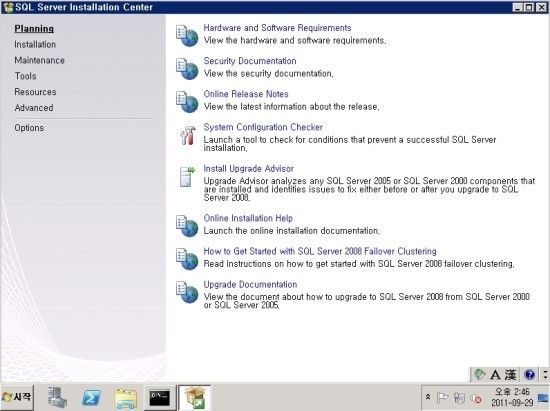The width and height of the screenshot is (550, 411).
Task: Switch to the command prompt taskbar button
Action: 160,398
